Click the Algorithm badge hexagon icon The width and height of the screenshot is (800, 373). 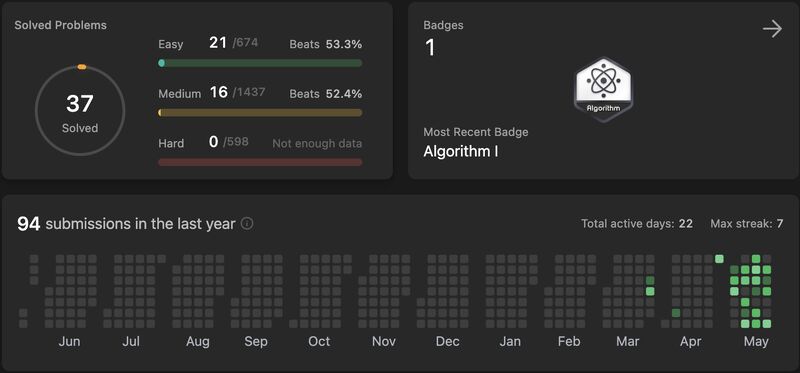coord(604,89)
